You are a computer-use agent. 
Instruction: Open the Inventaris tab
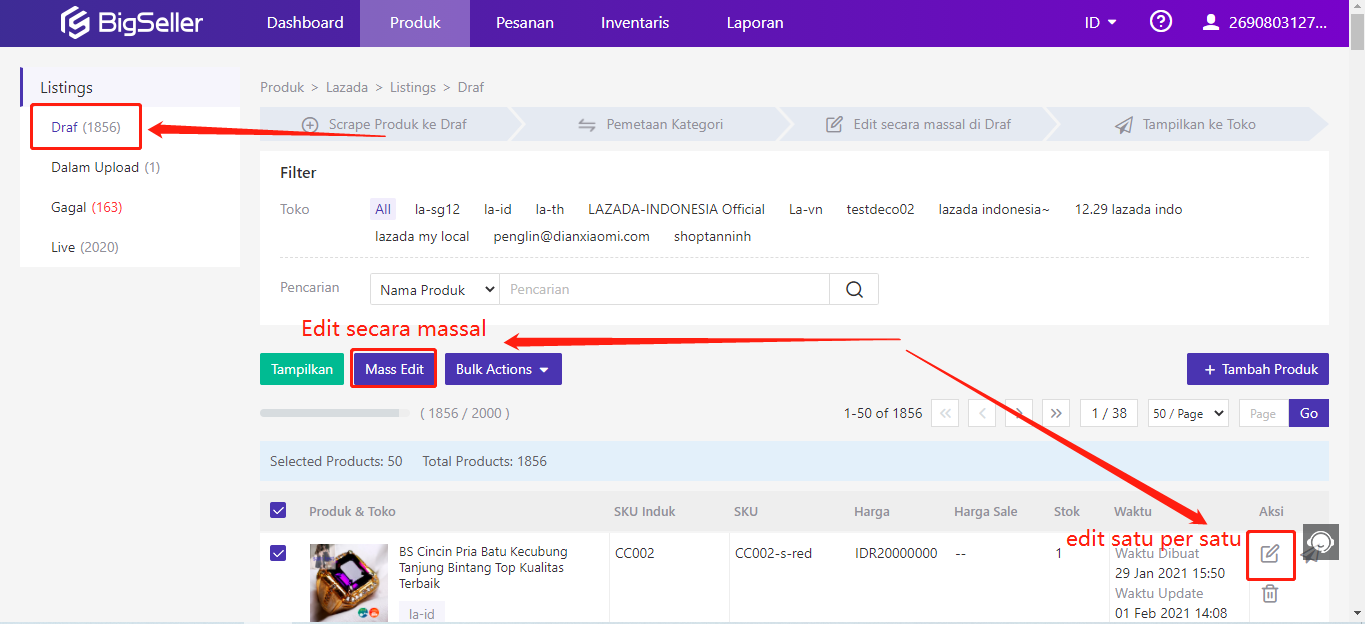[635, 22]
